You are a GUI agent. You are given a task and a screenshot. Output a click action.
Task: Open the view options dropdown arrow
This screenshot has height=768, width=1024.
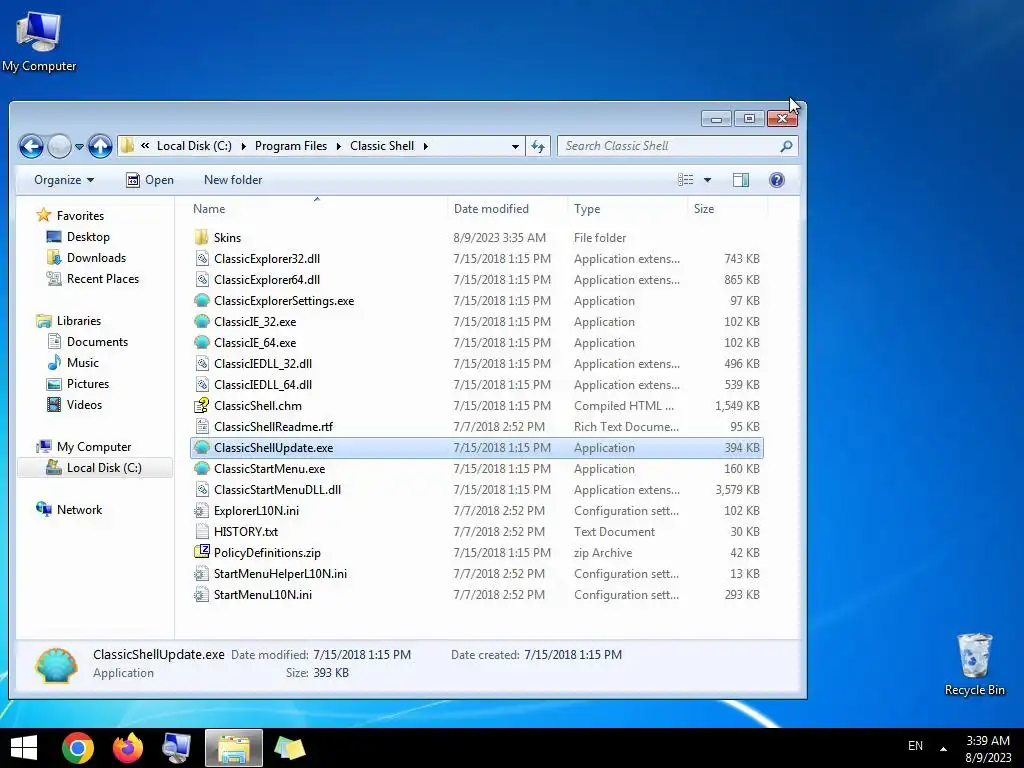707,180
